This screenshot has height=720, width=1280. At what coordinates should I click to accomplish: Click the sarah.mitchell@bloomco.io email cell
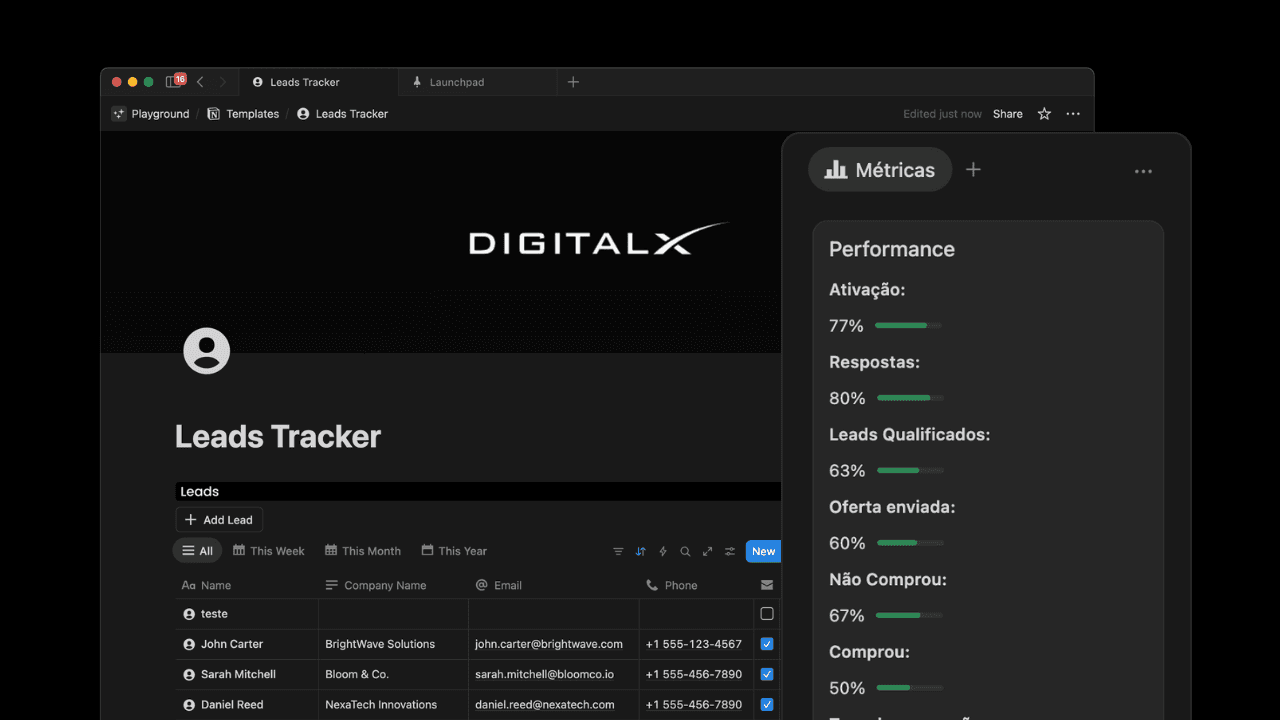pyautogui.click(x=554, y=674)
